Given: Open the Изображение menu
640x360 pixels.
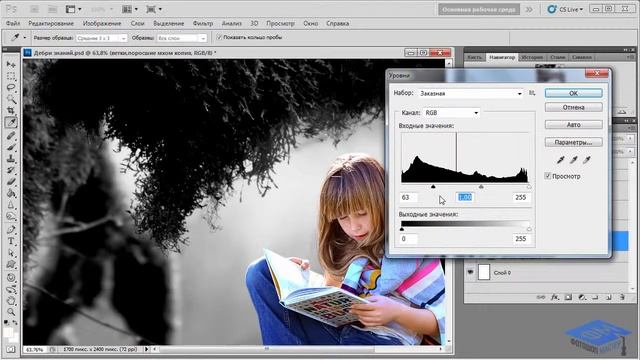Looking at the screenshot, I should [102, 23].
